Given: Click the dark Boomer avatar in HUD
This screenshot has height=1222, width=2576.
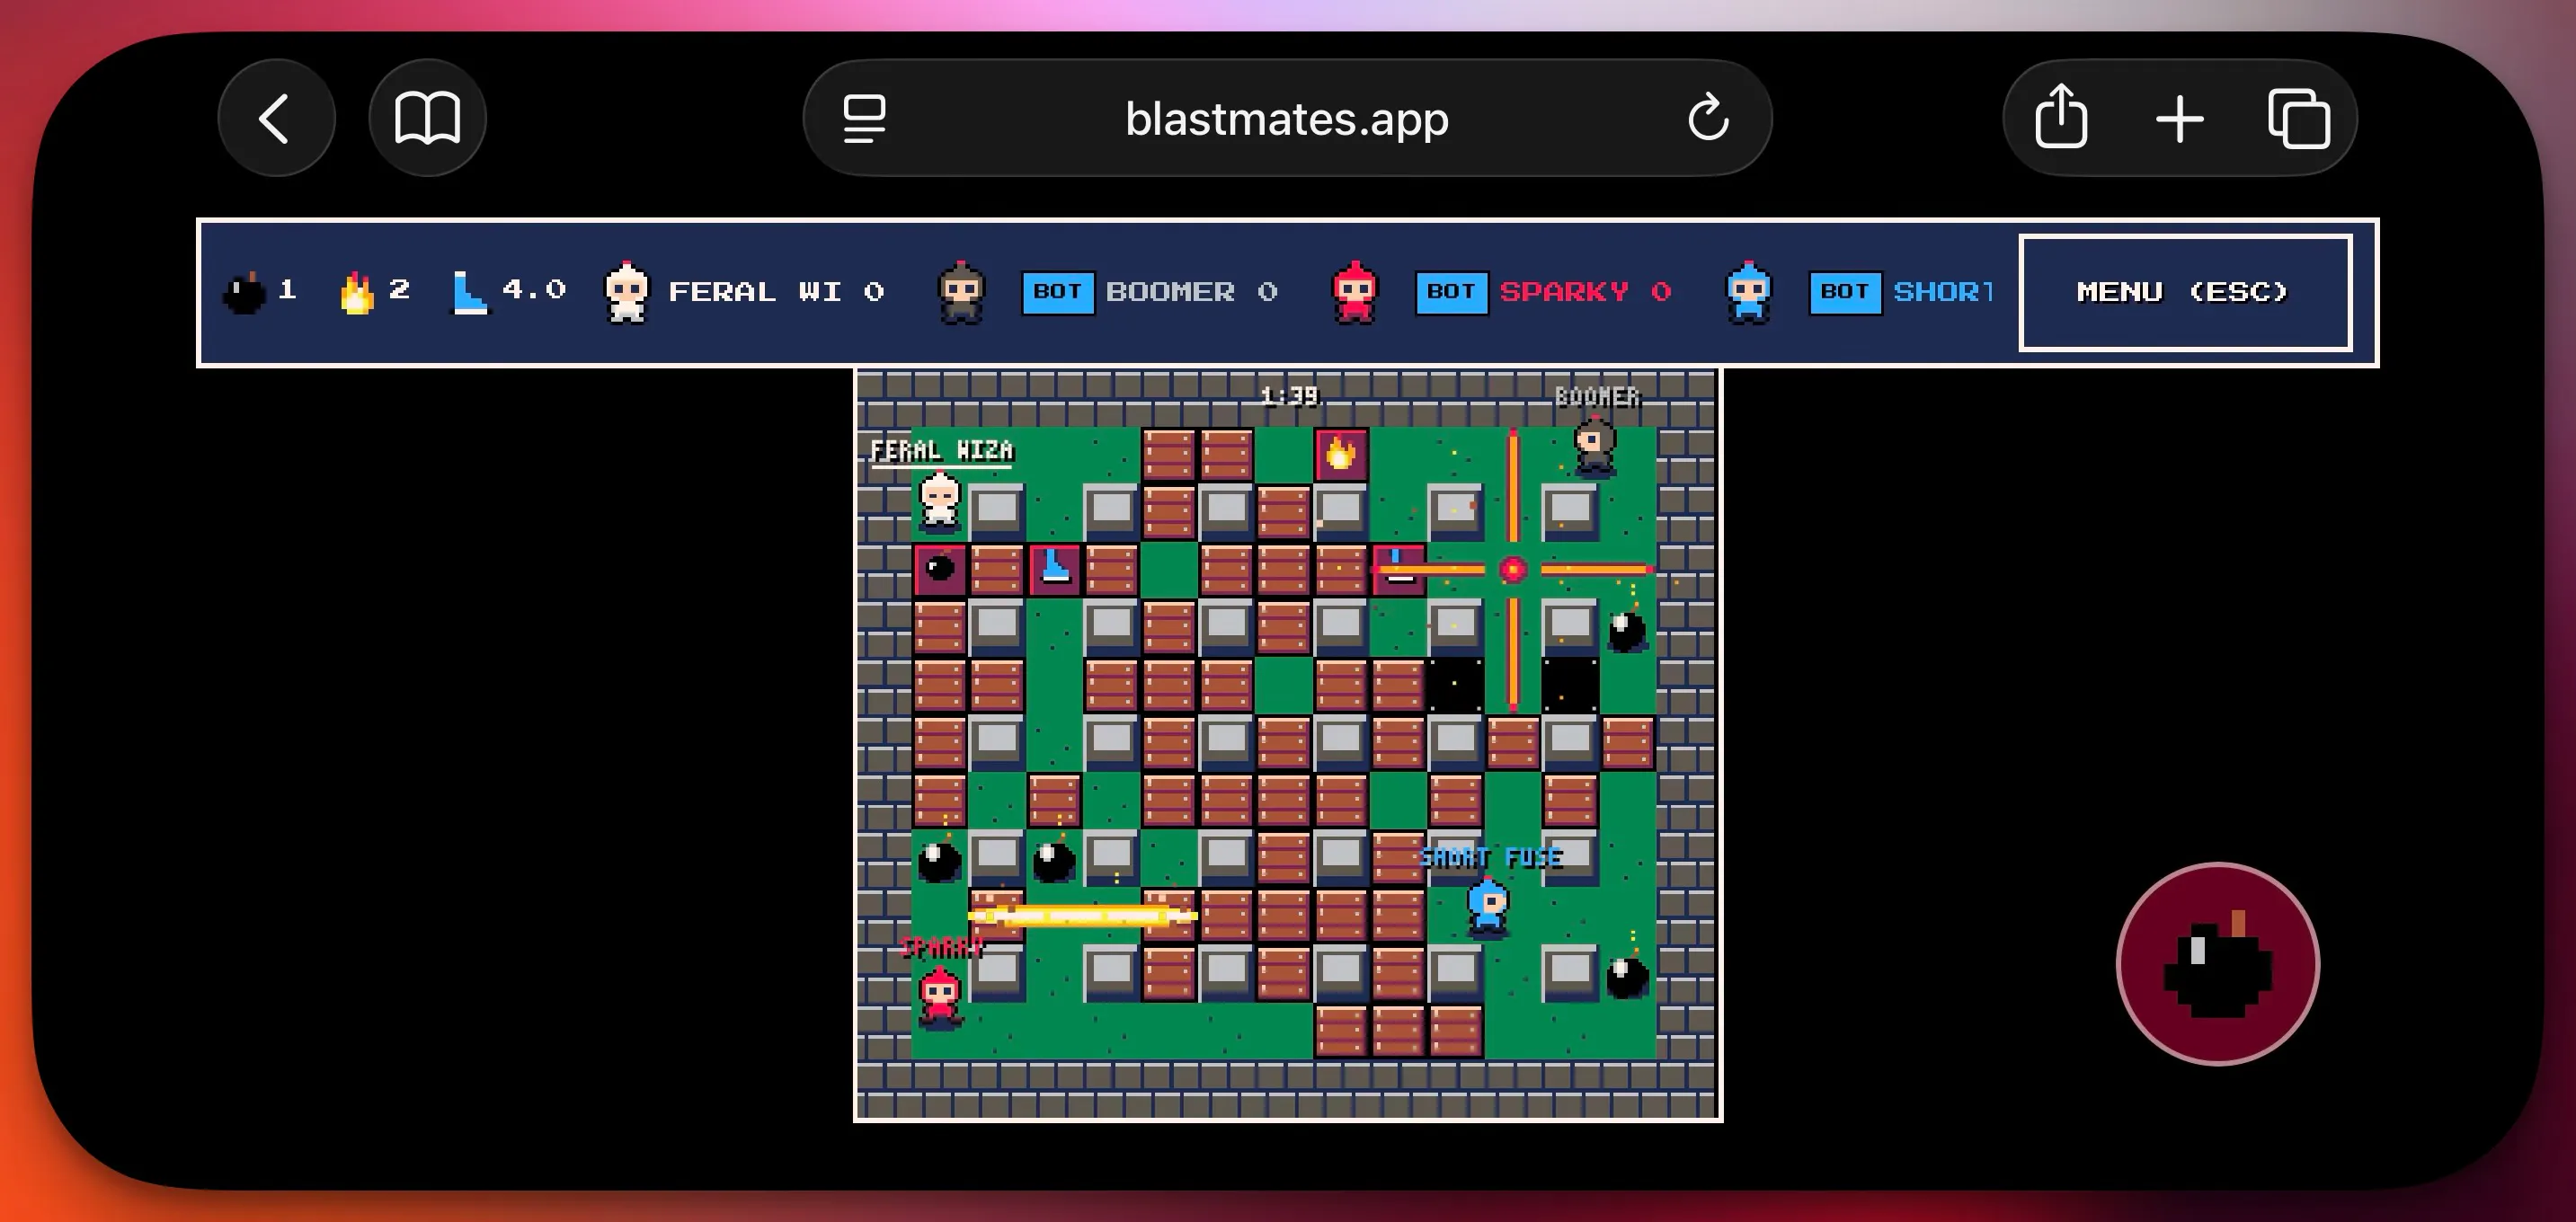Looking at the screenshot, I should pyautogui.click(x=961, y=292).
